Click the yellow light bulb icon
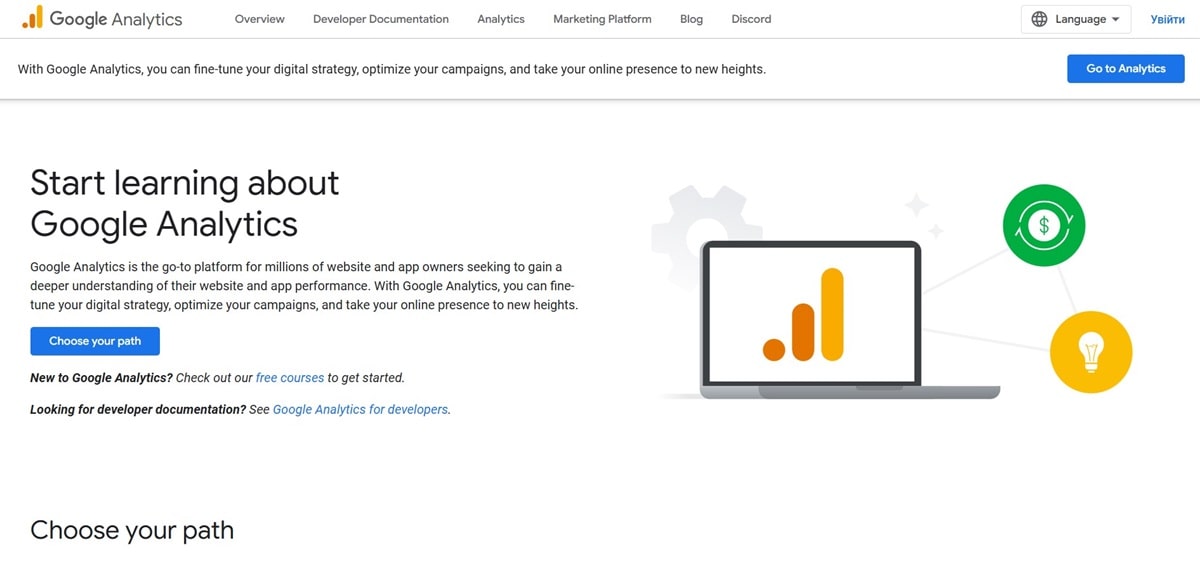The image size is (1200, 576). pos(1091,352)
